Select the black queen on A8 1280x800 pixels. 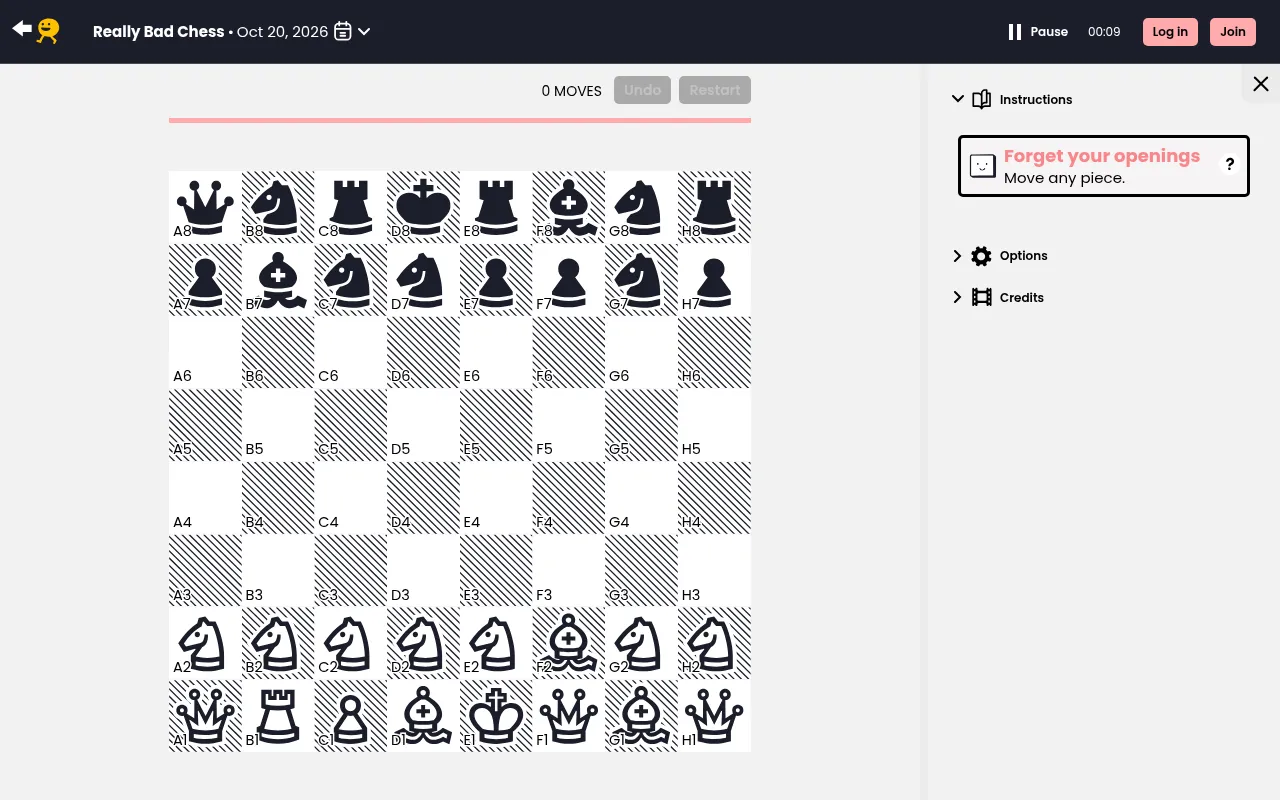pyautogui.click(x=205, y=207)
